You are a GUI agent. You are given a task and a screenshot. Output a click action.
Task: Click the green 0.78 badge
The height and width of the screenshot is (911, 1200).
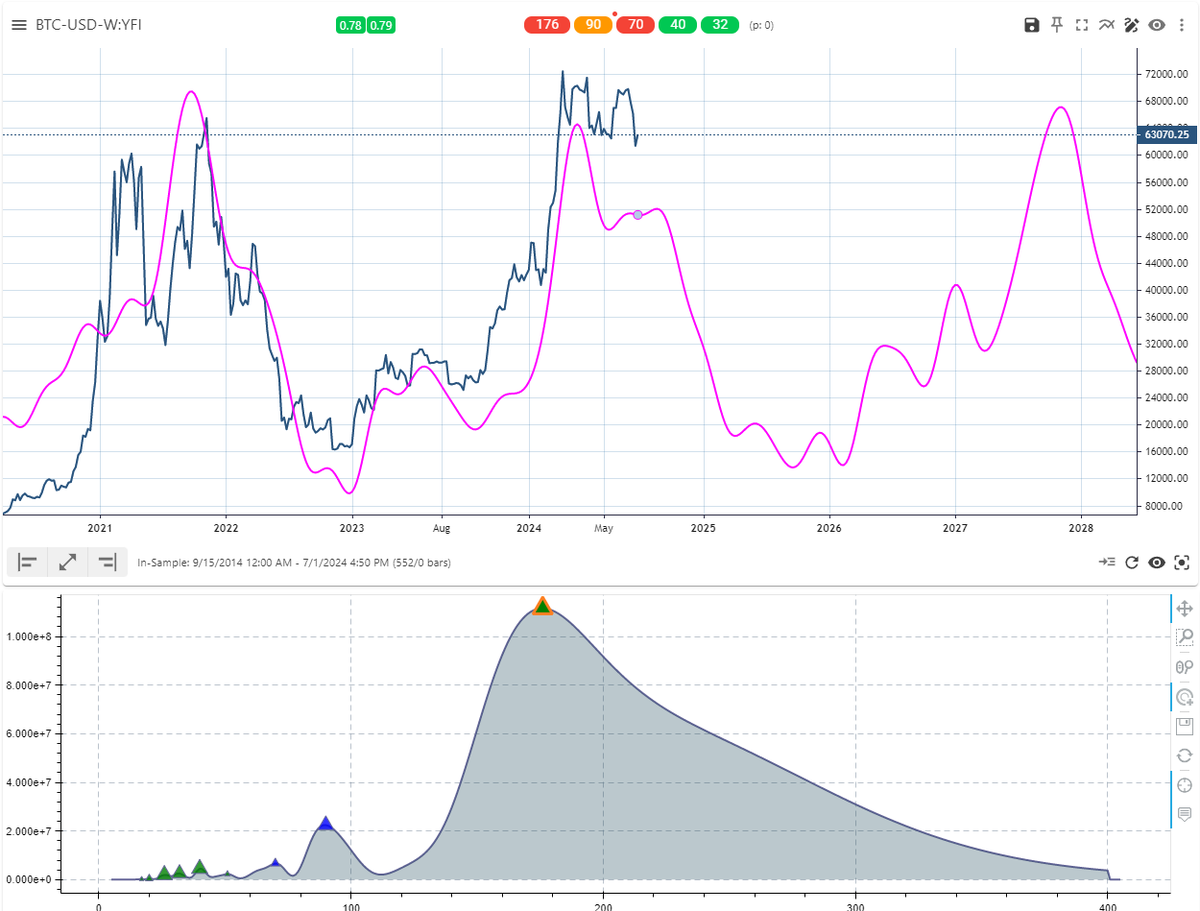[350, 25]
